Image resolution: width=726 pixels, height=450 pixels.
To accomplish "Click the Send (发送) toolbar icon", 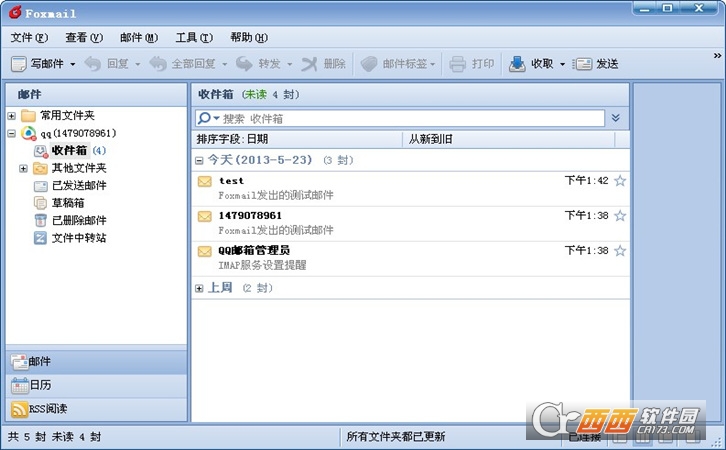I will [x=582, y=64].
